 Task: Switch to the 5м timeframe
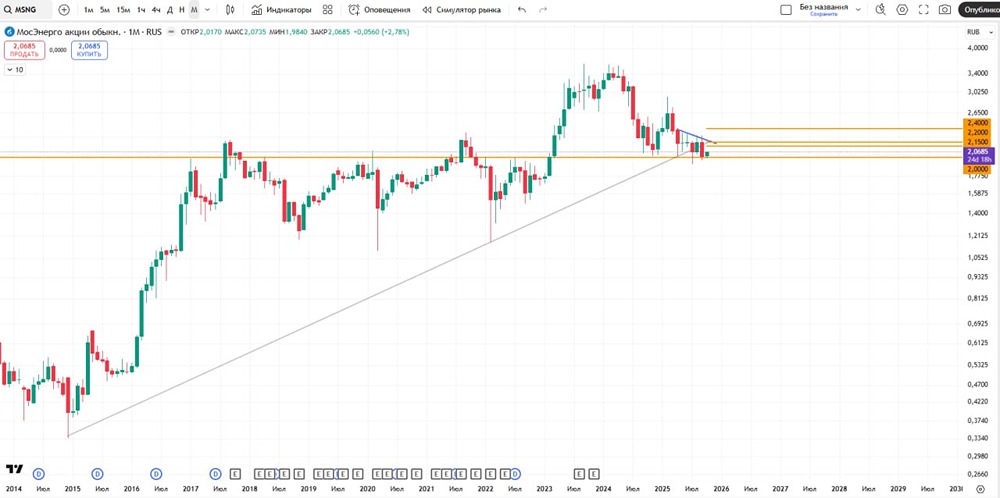point(105,10)
